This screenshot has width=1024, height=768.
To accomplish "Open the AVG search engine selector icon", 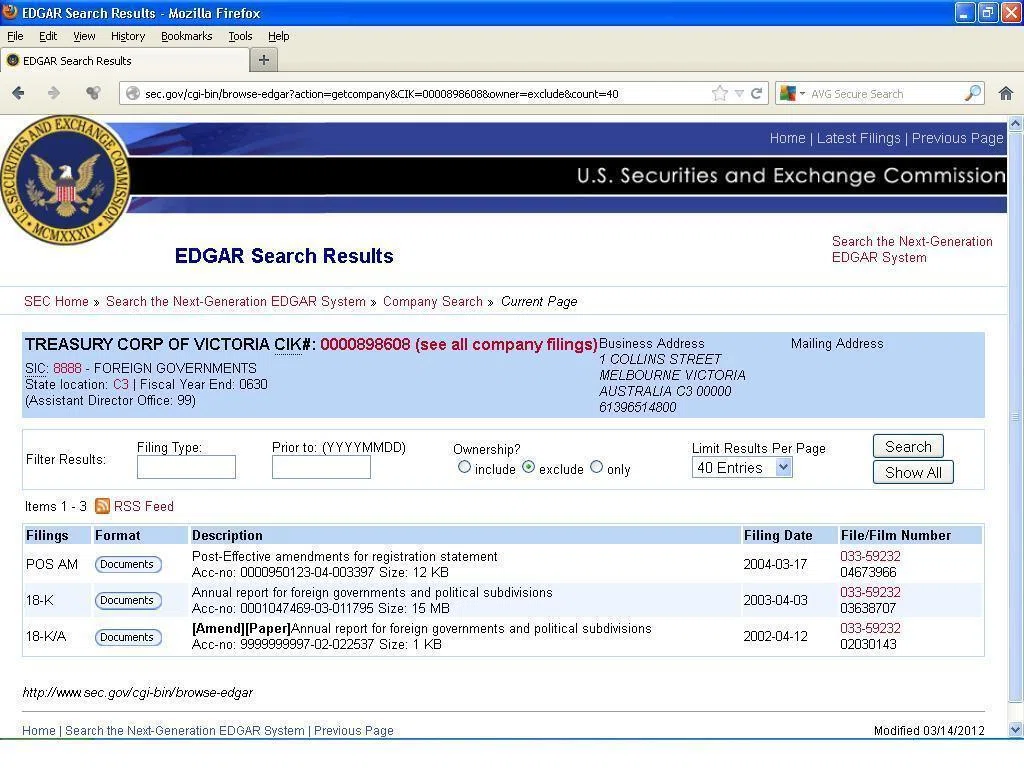I will [x=788, y=93].
